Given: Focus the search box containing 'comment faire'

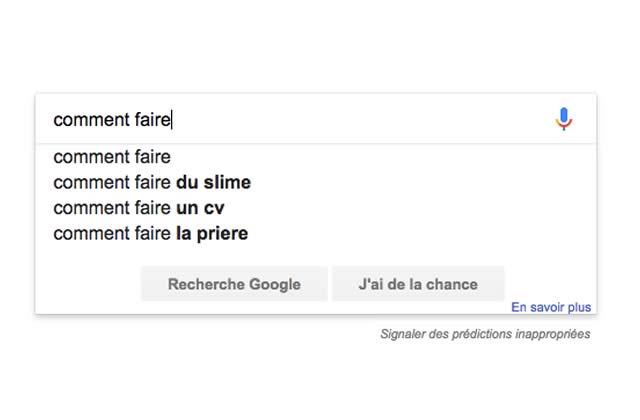Looking at the screenshot, I should tap(300, 120).
